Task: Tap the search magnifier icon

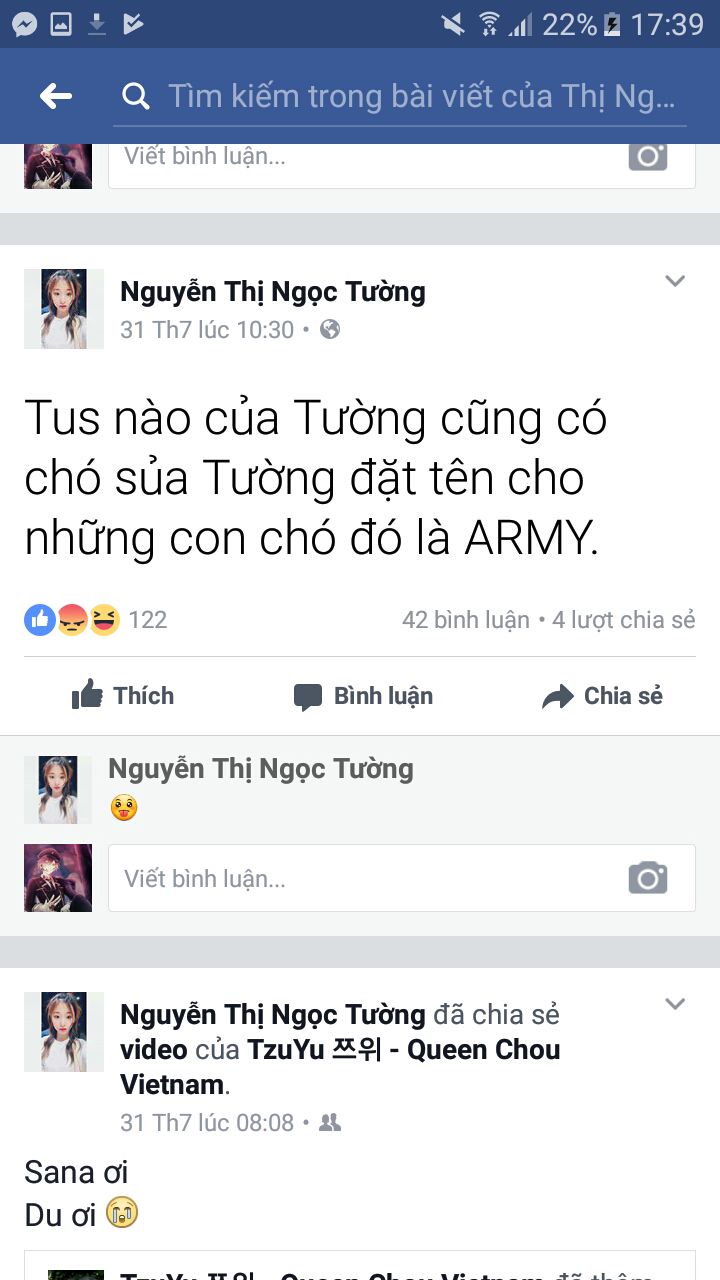Action: 135,96
